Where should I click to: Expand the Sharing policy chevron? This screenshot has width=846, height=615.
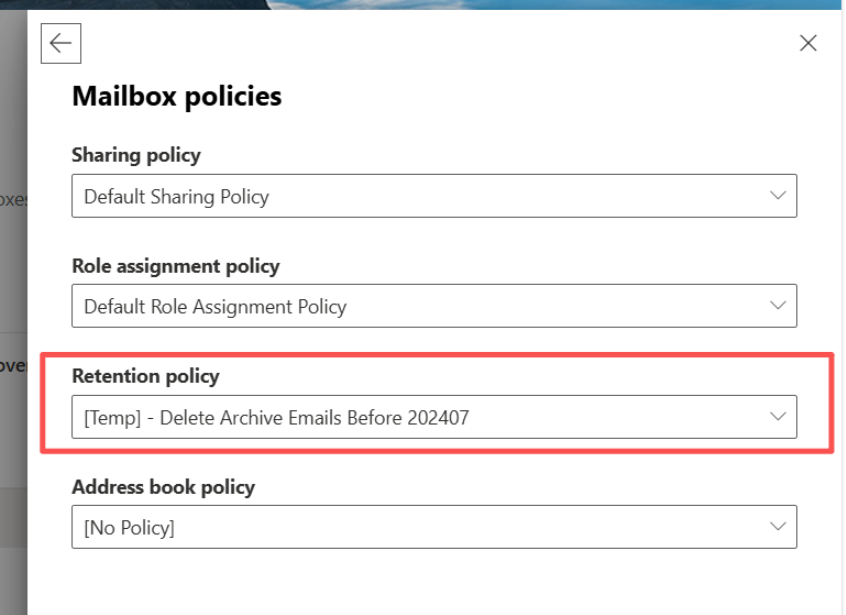pyautogui.click(x=778, y=196)
